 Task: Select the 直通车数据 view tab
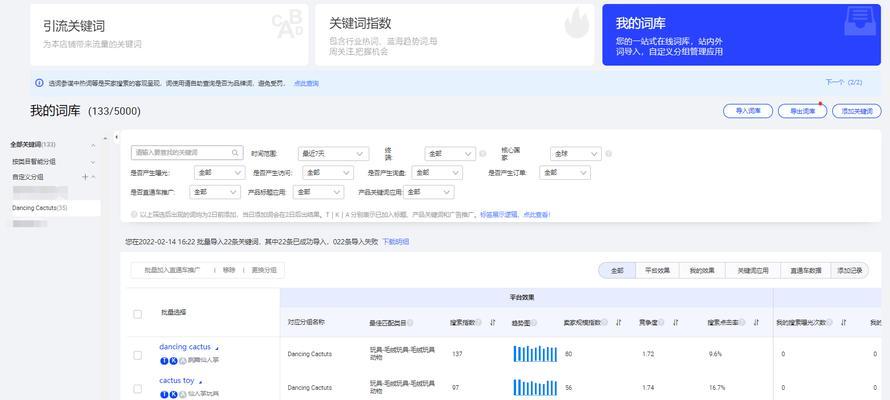805,271
